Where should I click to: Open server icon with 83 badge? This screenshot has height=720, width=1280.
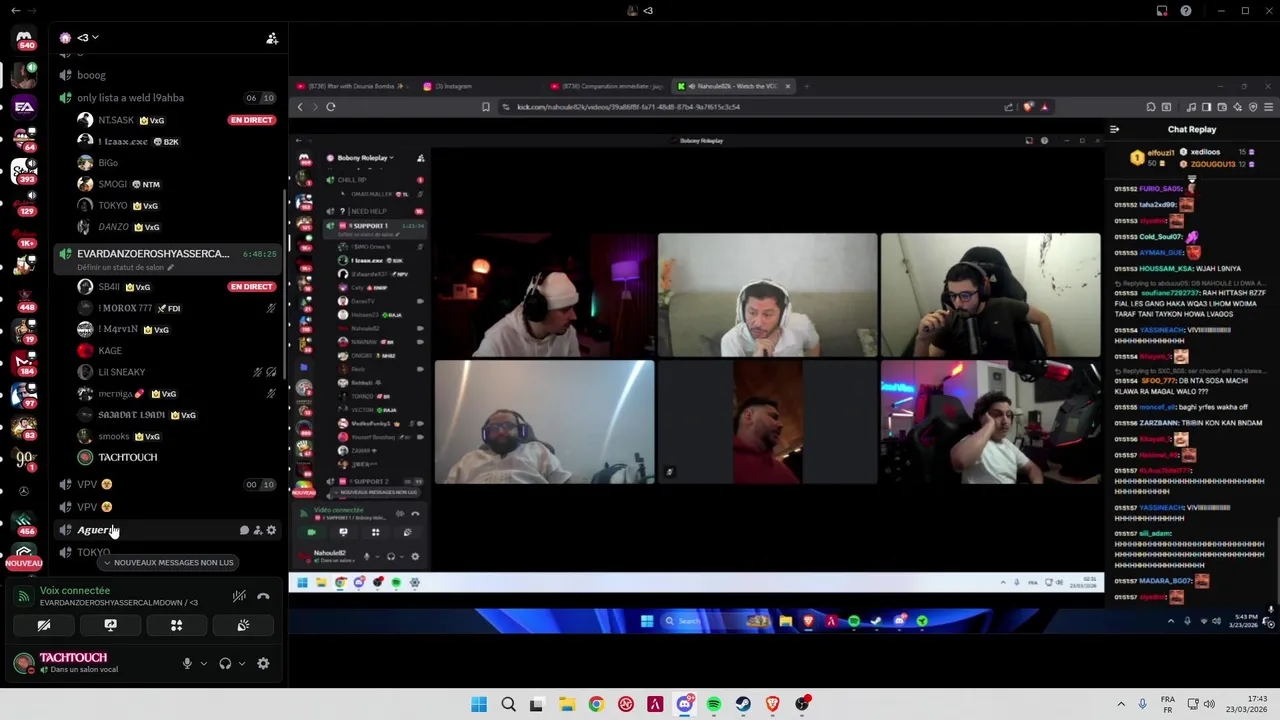click(x=24, y=426)
